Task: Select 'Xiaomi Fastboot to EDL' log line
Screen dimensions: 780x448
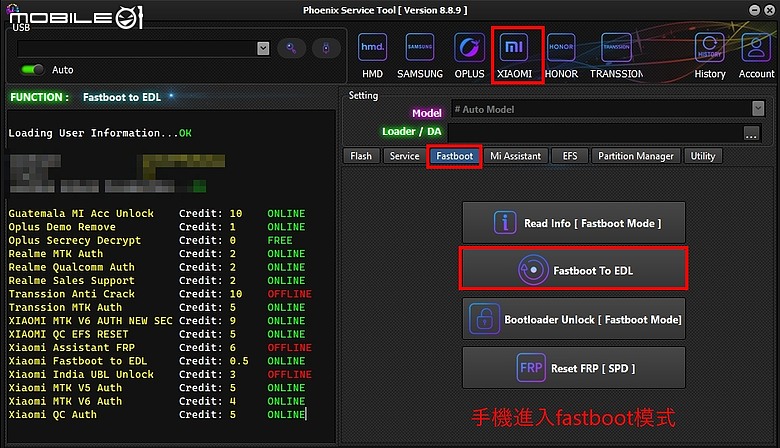Action: 157,361
